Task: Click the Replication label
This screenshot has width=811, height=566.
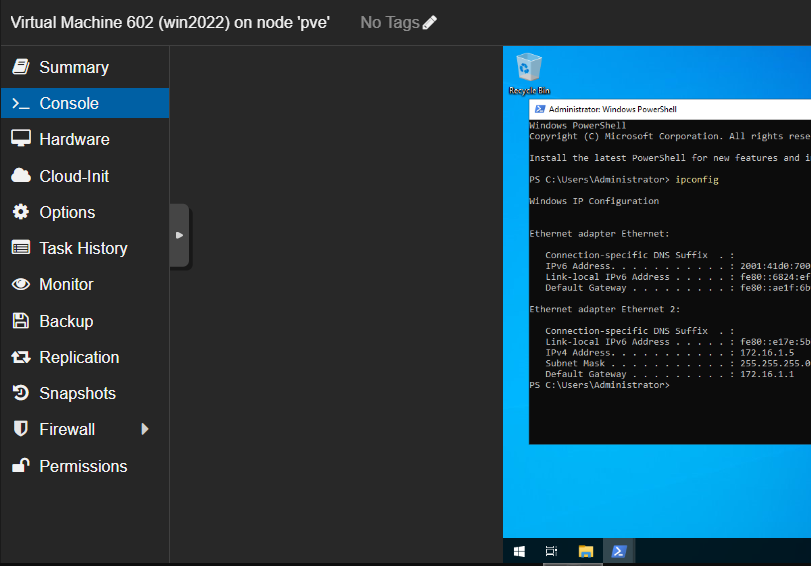Action: pos(79,358)
